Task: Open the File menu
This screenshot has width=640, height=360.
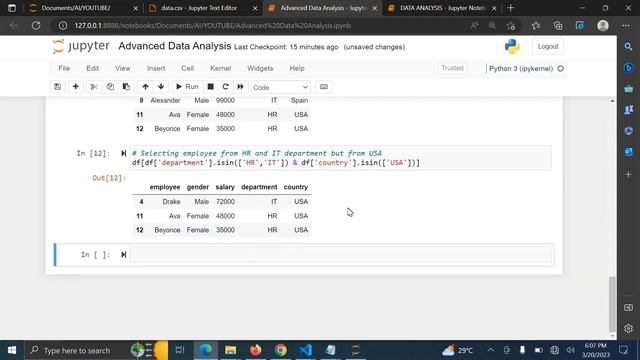Action: pyautogui.click(x=64, y=68)
